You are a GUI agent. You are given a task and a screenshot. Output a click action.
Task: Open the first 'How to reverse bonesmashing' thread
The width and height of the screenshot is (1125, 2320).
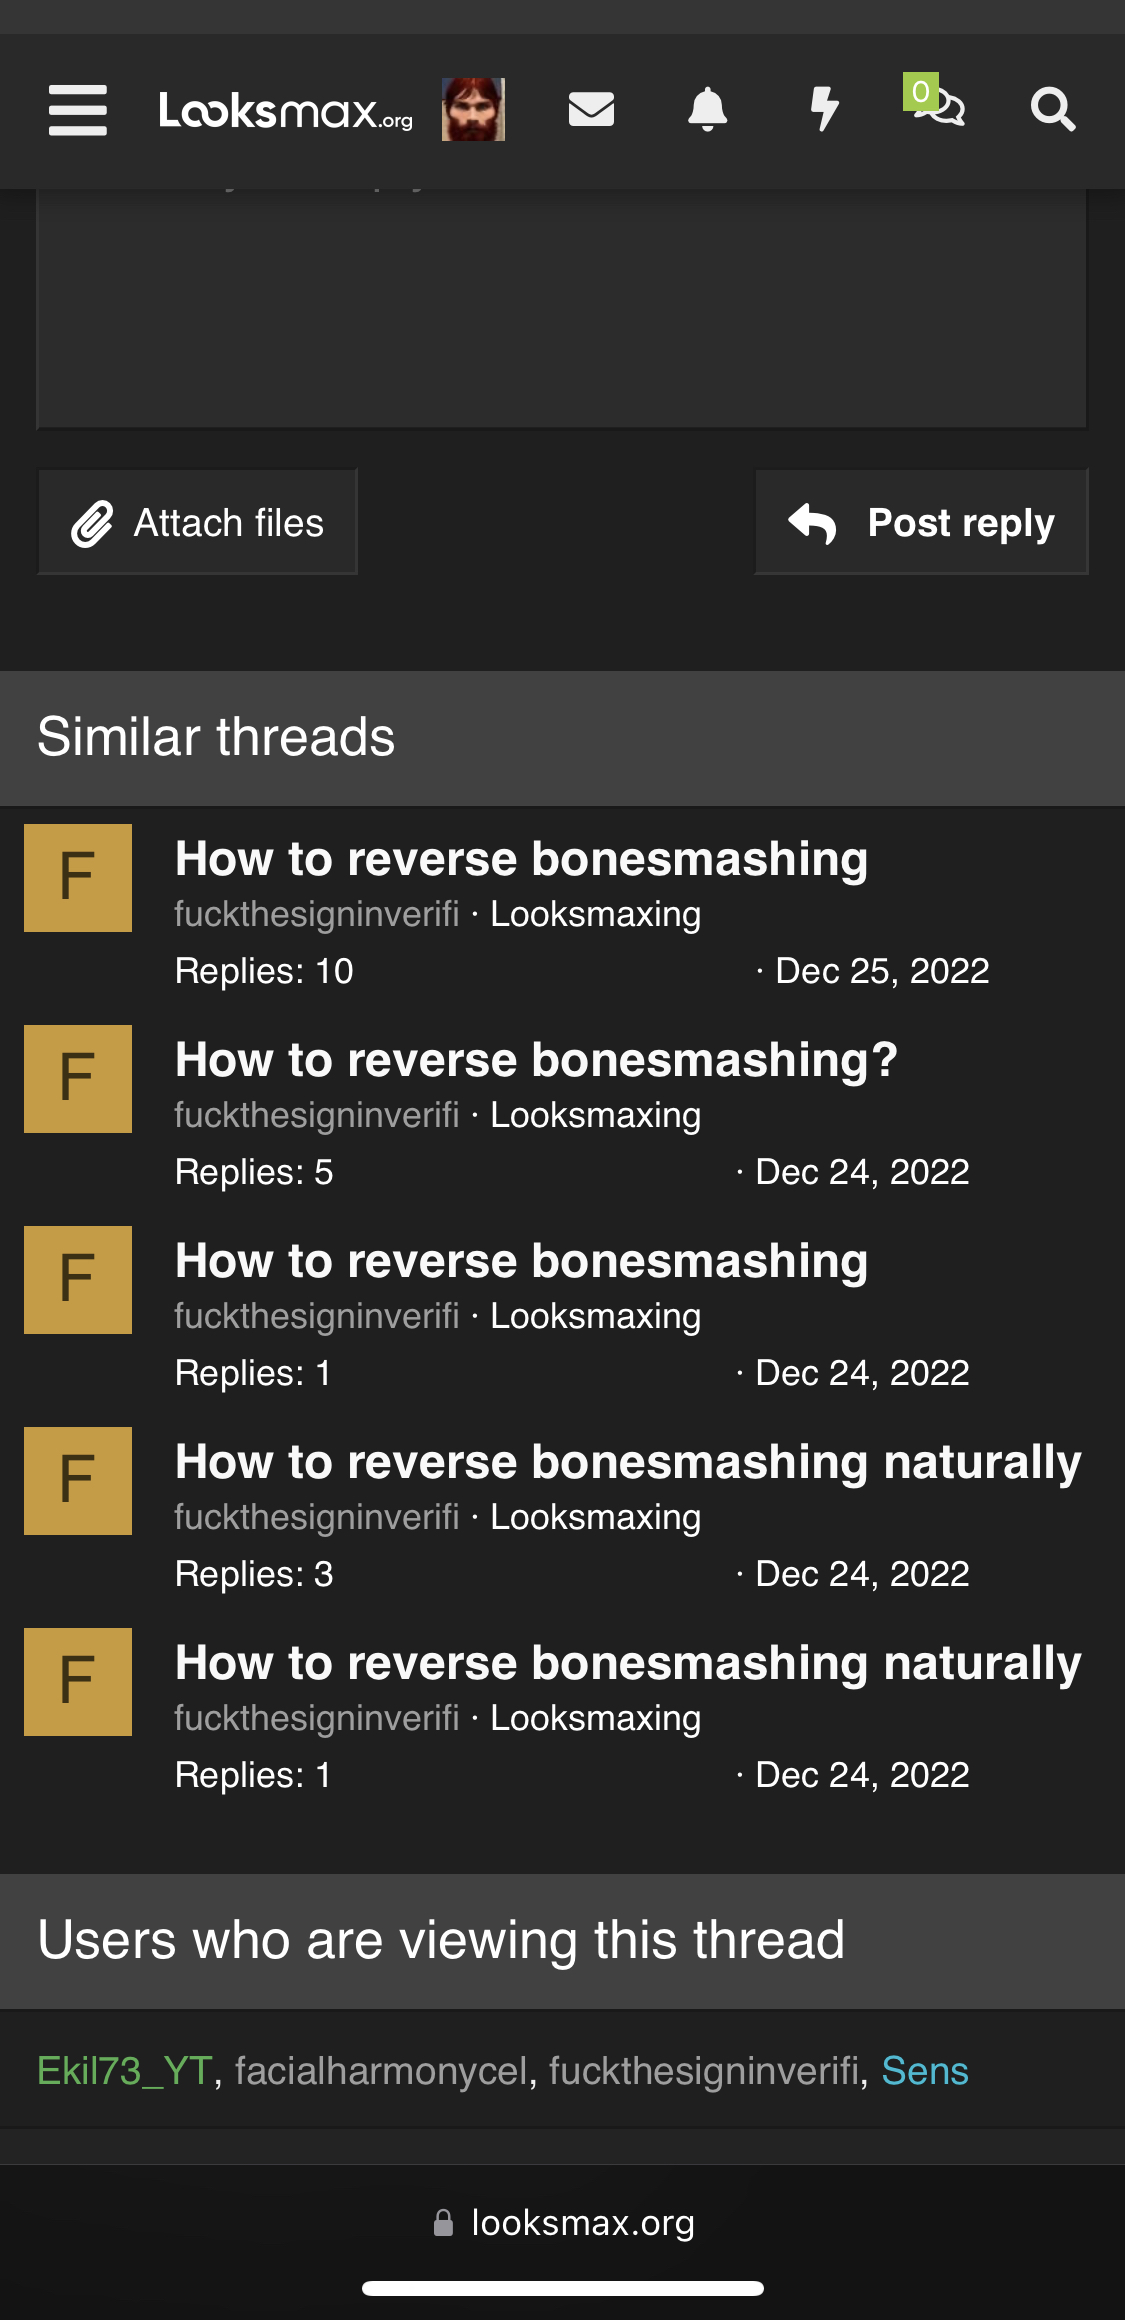point(521,859)
